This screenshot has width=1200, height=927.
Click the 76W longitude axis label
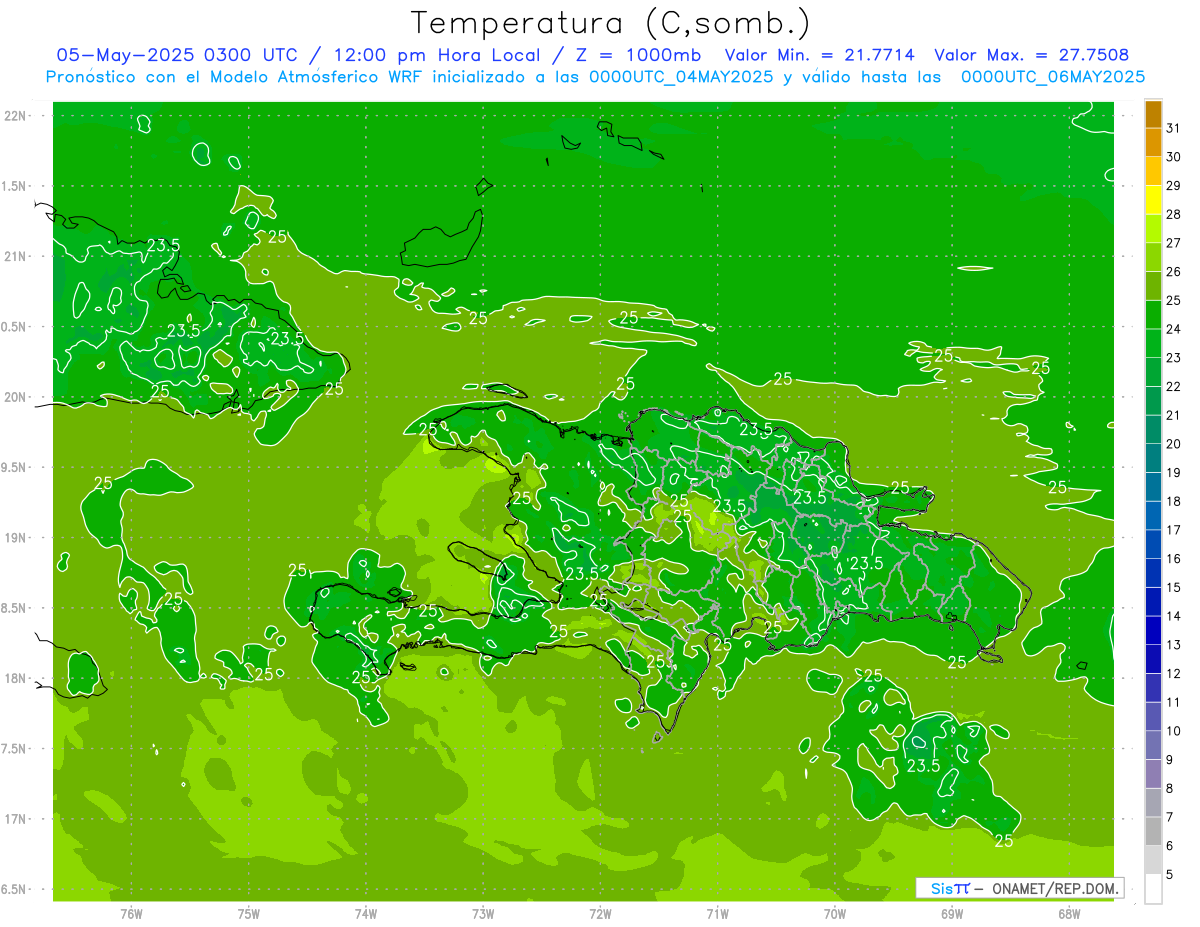point(131,913)
